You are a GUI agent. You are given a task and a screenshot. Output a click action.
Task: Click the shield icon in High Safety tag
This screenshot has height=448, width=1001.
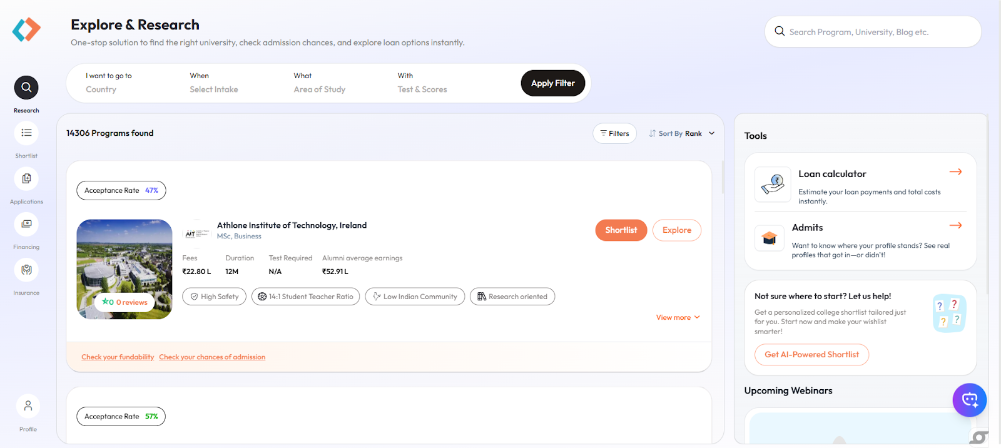(194, 297)
